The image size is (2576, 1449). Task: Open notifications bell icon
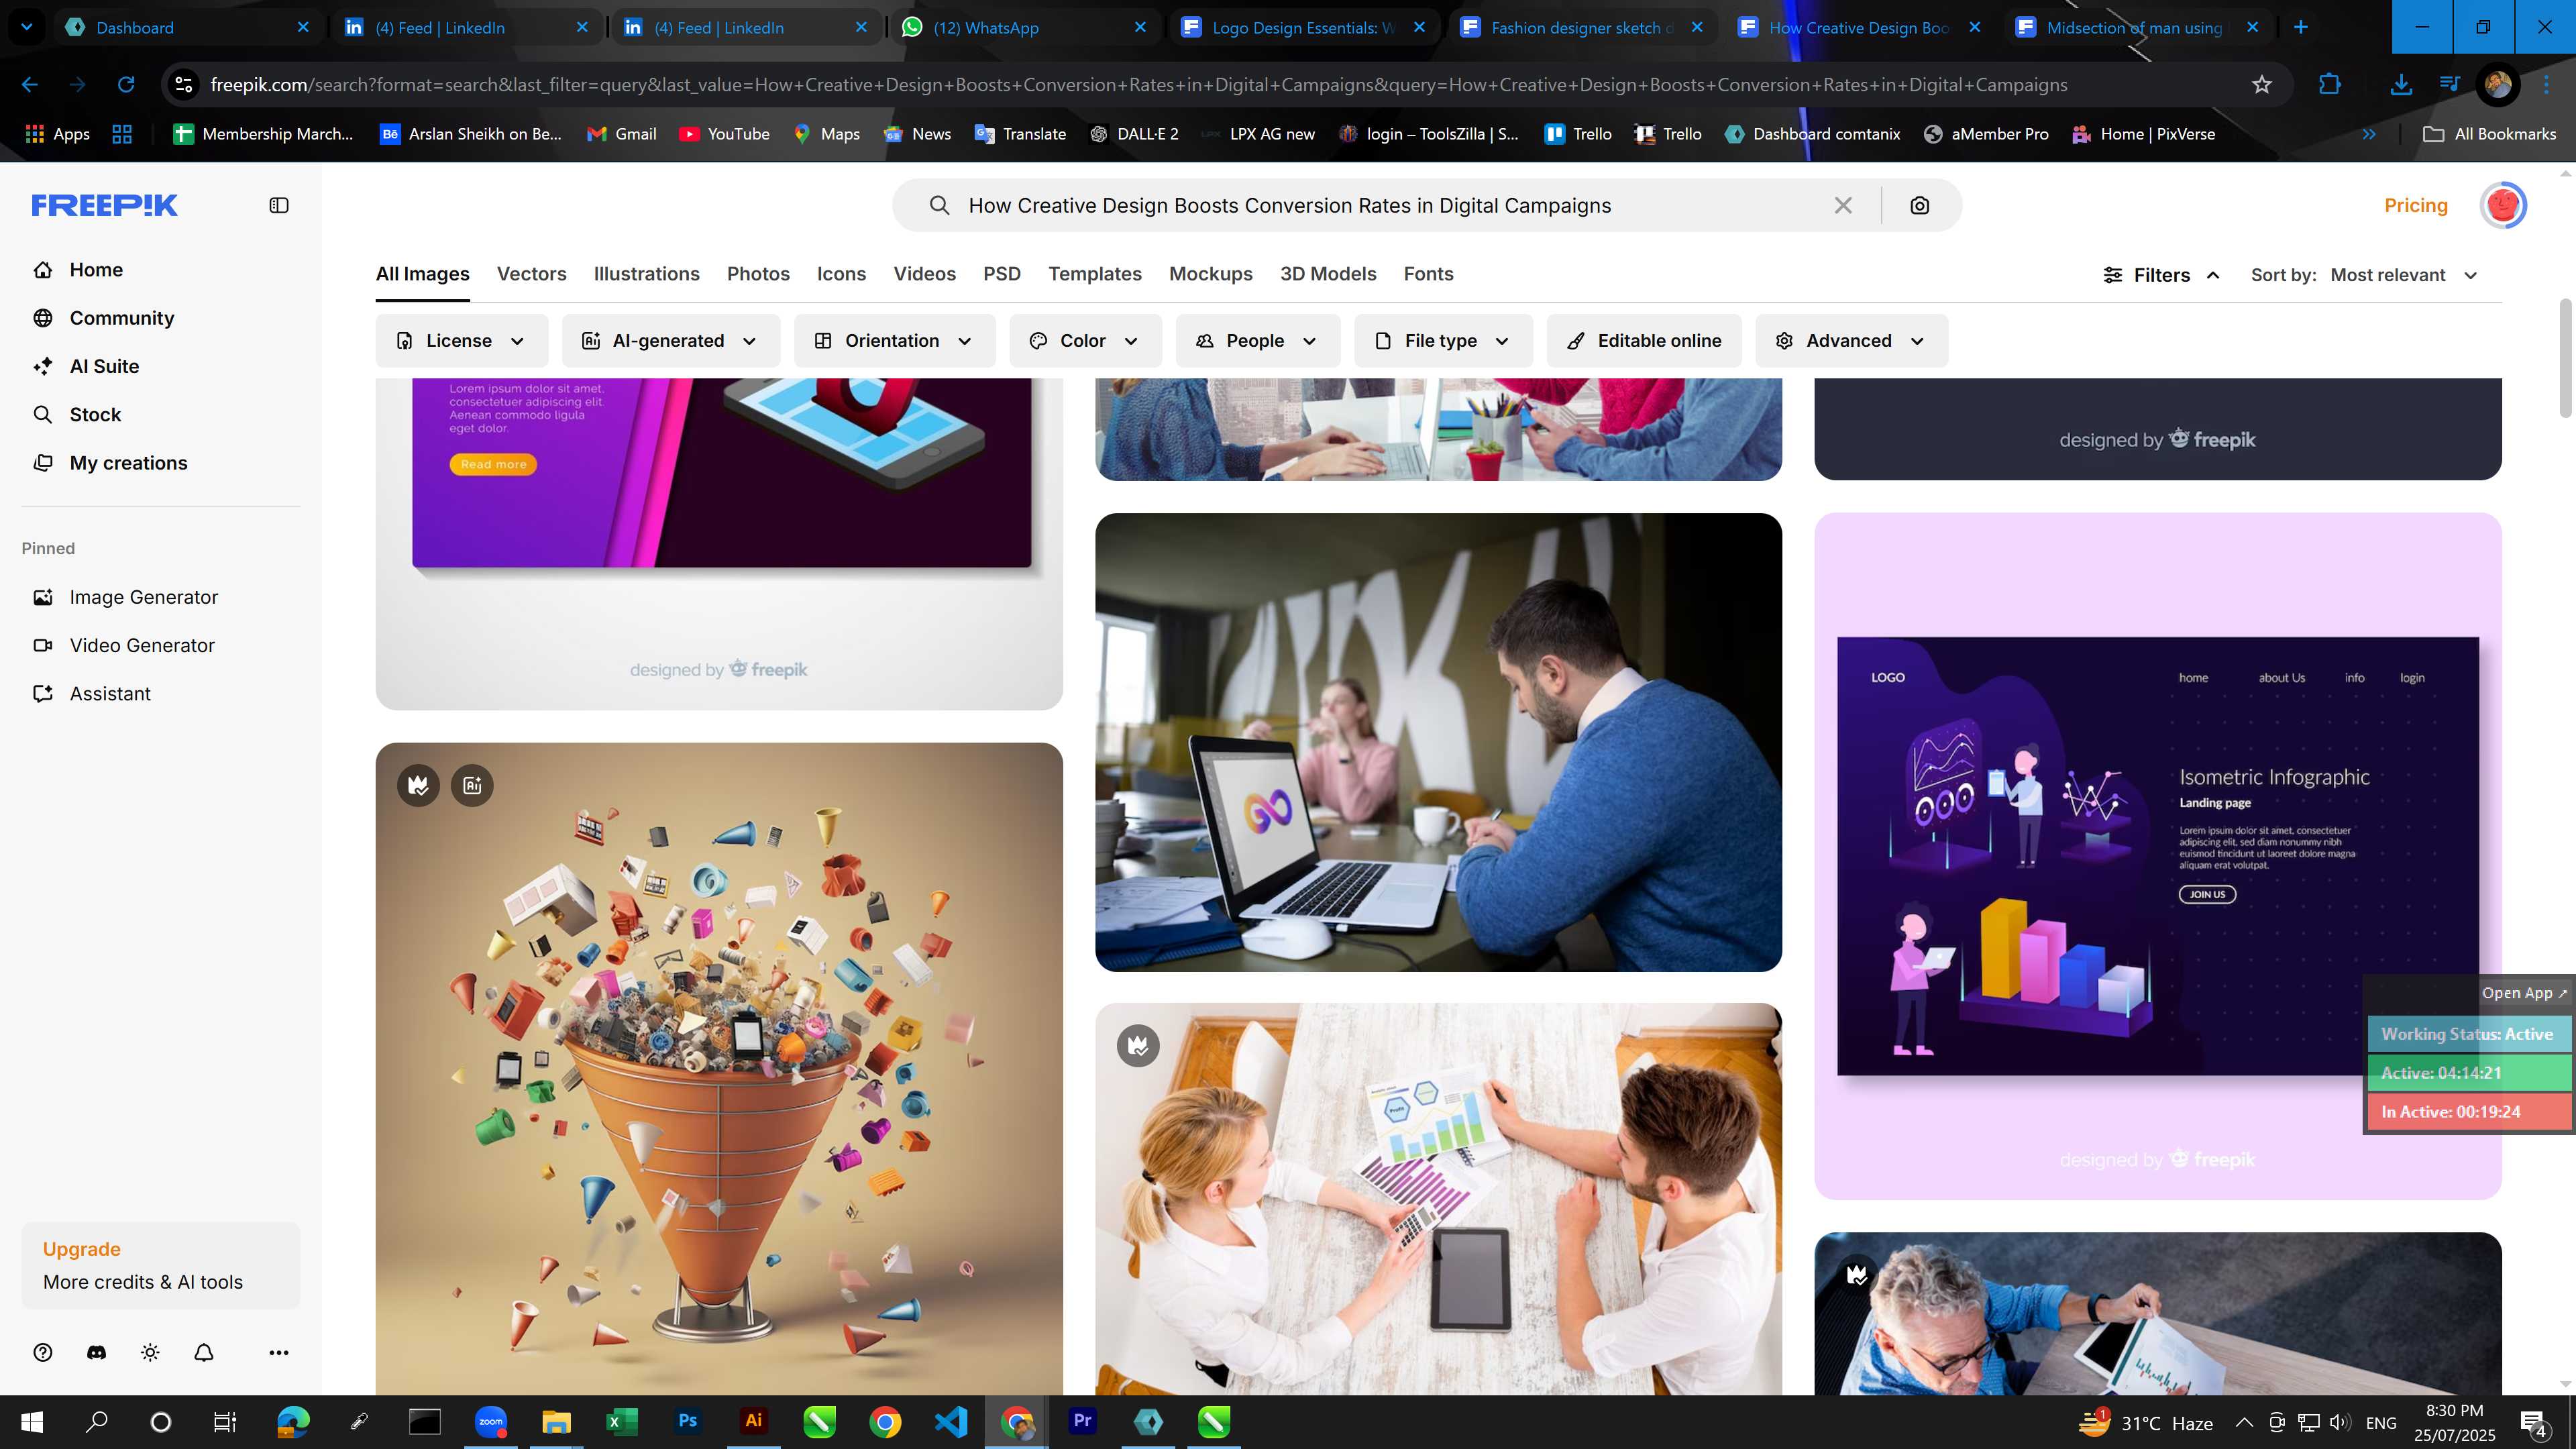tap(204, 1353)
